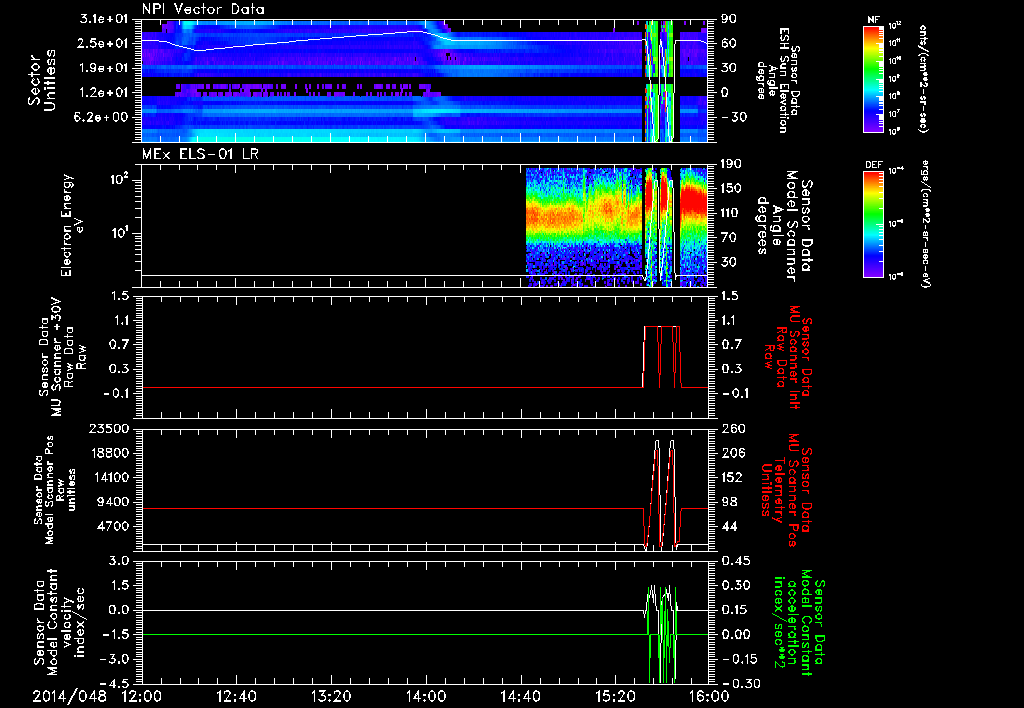Click the '150' scanner angle tick value

pos(731,188)
